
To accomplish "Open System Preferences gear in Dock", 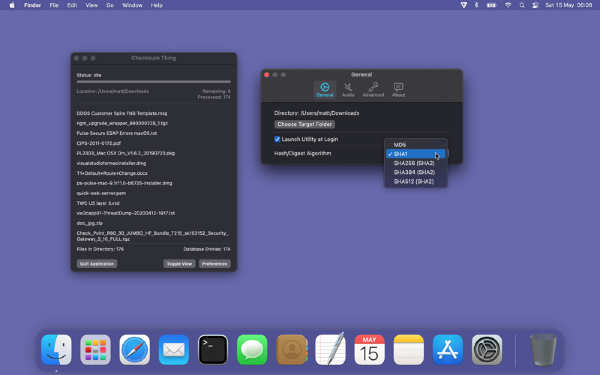I will (487, 350).
